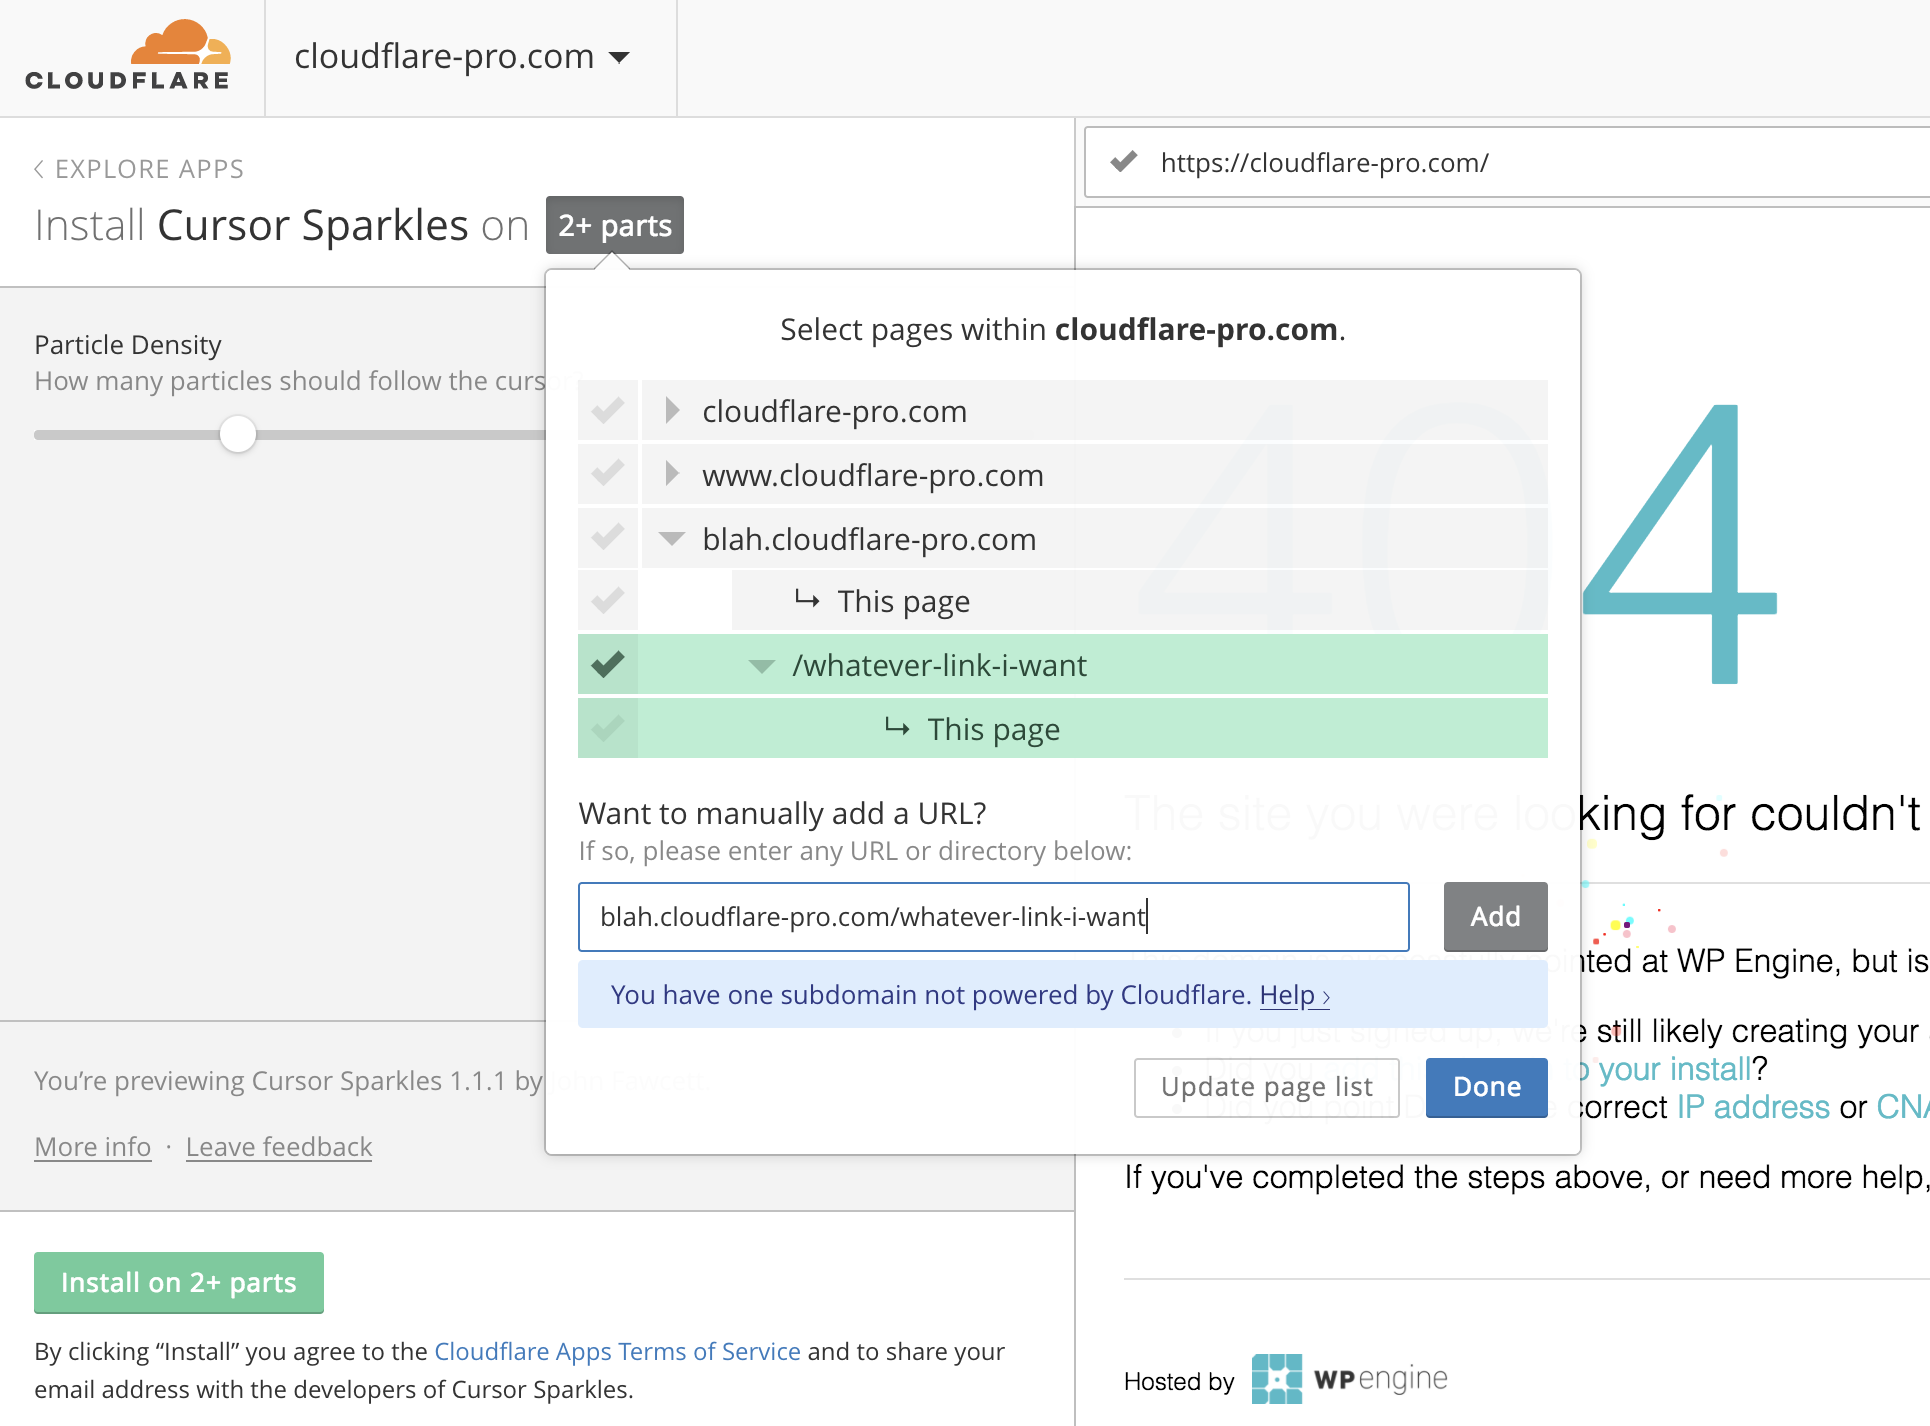Viewport: 1930px width, 1426px height.
Task: Drag the Particle Density slider
Action: [x=237, y=434]
